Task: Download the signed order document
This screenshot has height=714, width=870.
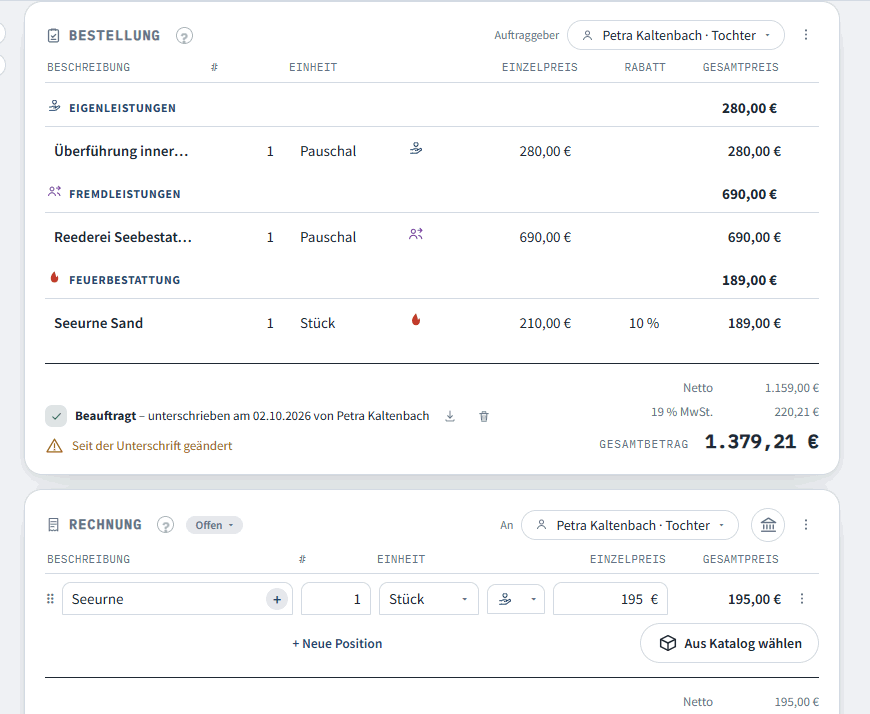Action: (x=450, y=416)
